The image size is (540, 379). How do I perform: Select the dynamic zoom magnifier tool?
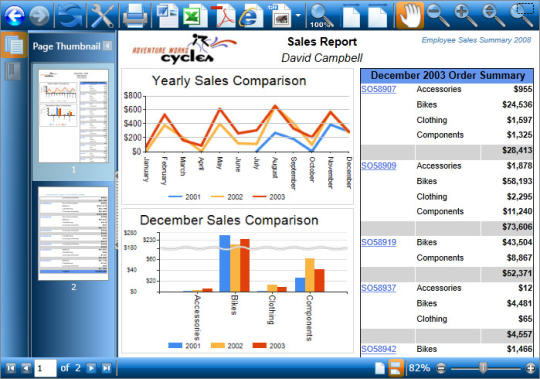click(493, 15)
